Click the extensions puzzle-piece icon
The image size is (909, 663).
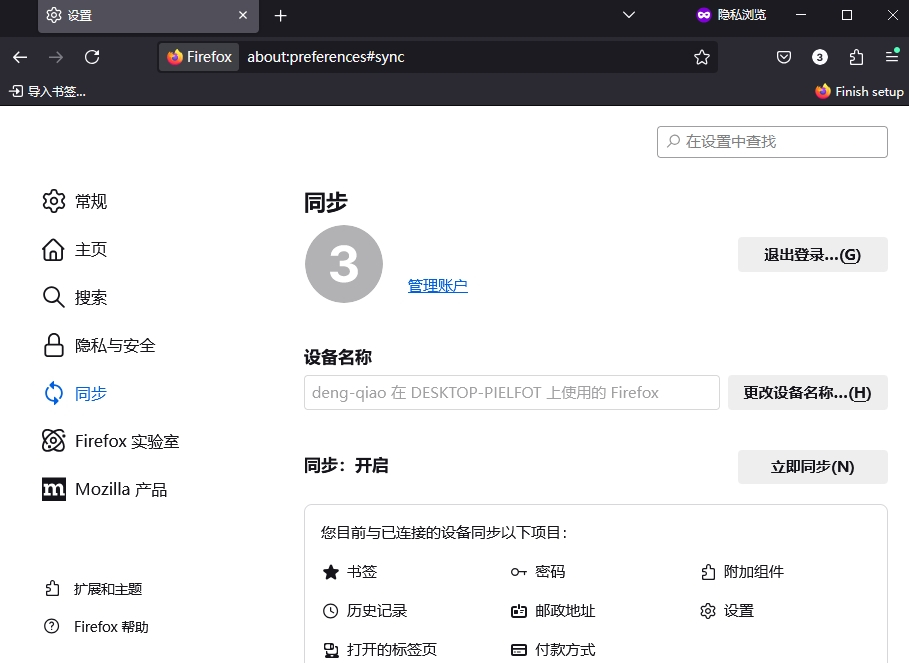tap(856, 57)
